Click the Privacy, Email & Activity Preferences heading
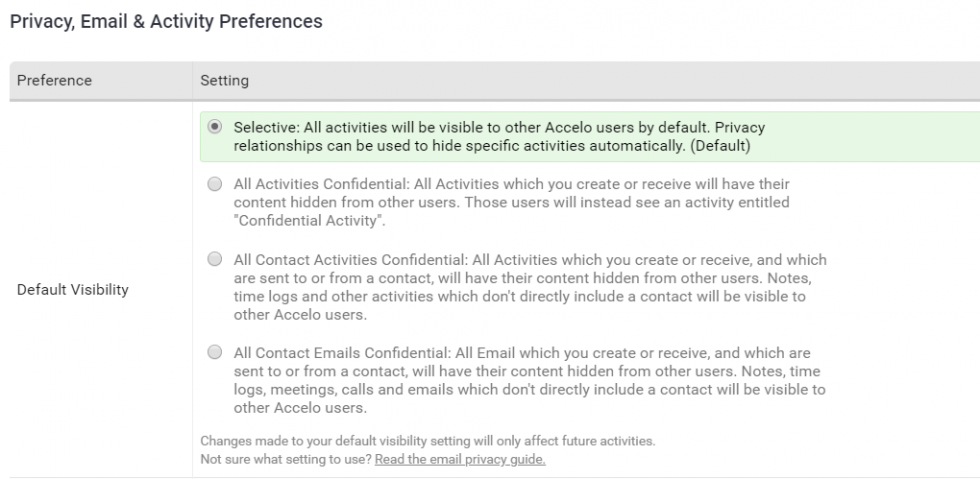 point(166,21)
